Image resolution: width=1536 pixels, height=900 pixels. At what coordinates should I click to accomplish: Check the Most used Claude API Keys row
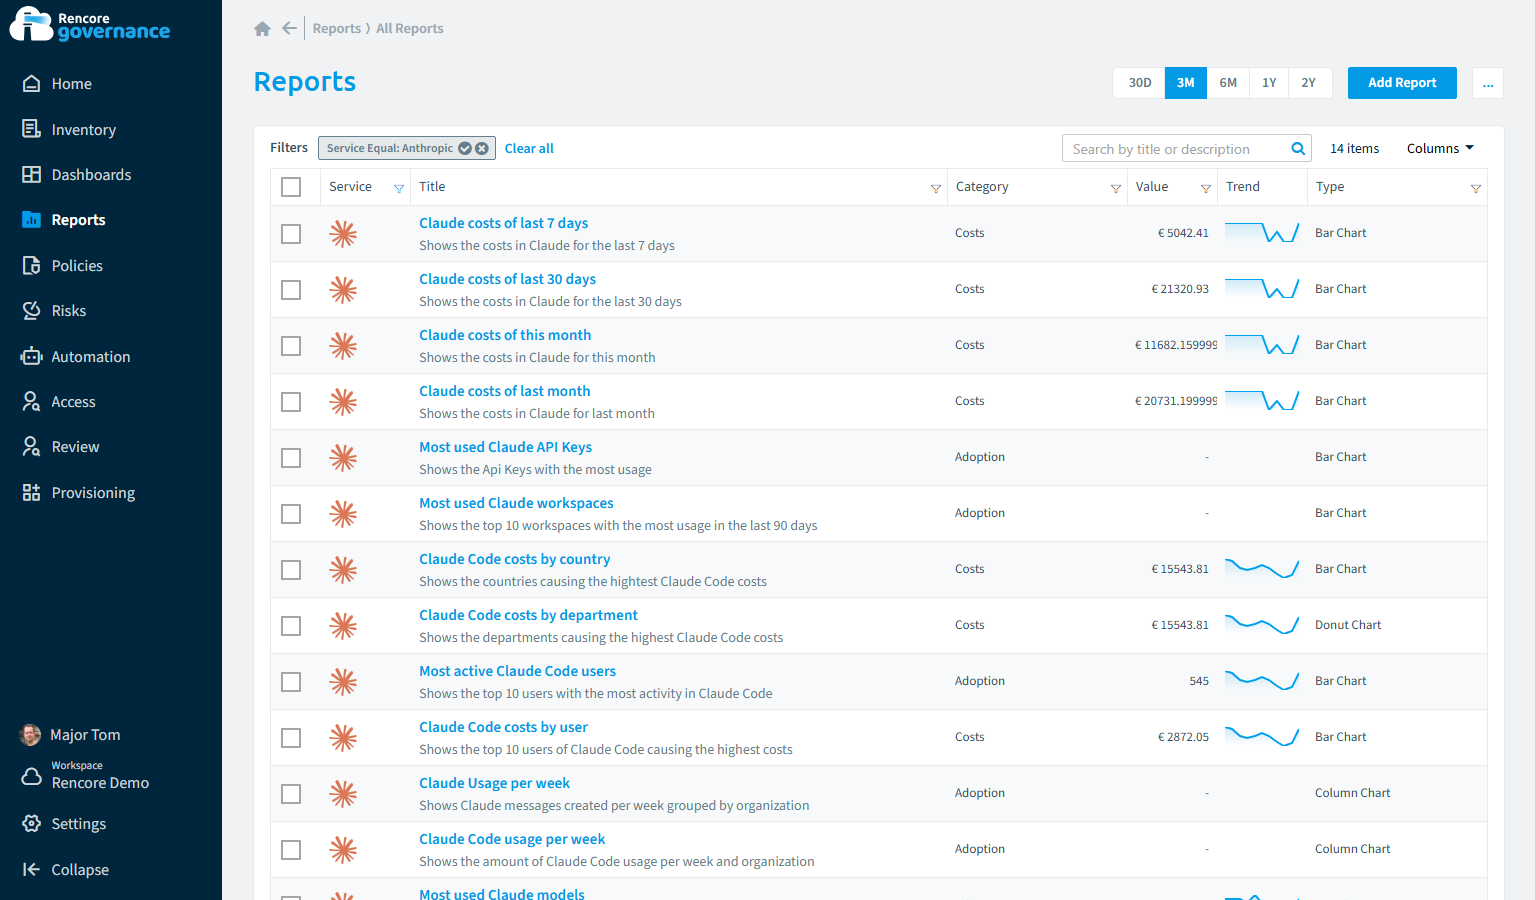pos(291,458)
